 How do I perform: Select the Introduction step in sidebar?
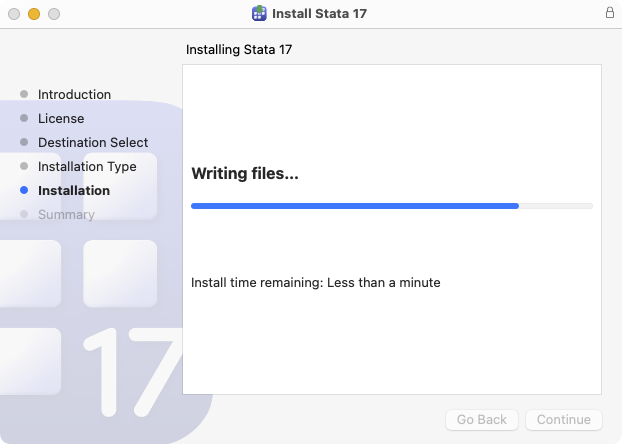74,94
